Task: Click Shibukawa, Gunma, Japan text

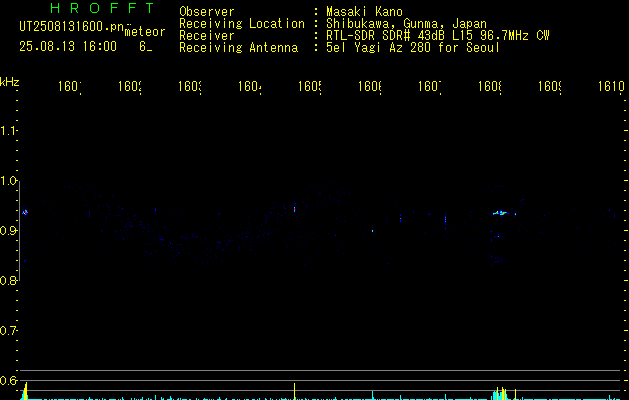Action: pos(406,24)
